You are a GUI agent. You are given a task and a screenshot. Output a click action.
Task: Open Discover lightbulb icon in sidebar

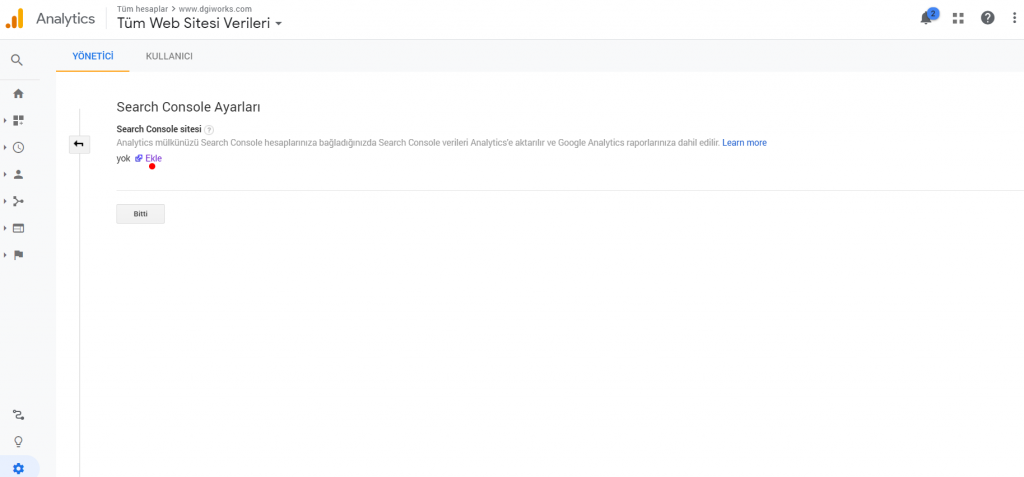(18, 442)
